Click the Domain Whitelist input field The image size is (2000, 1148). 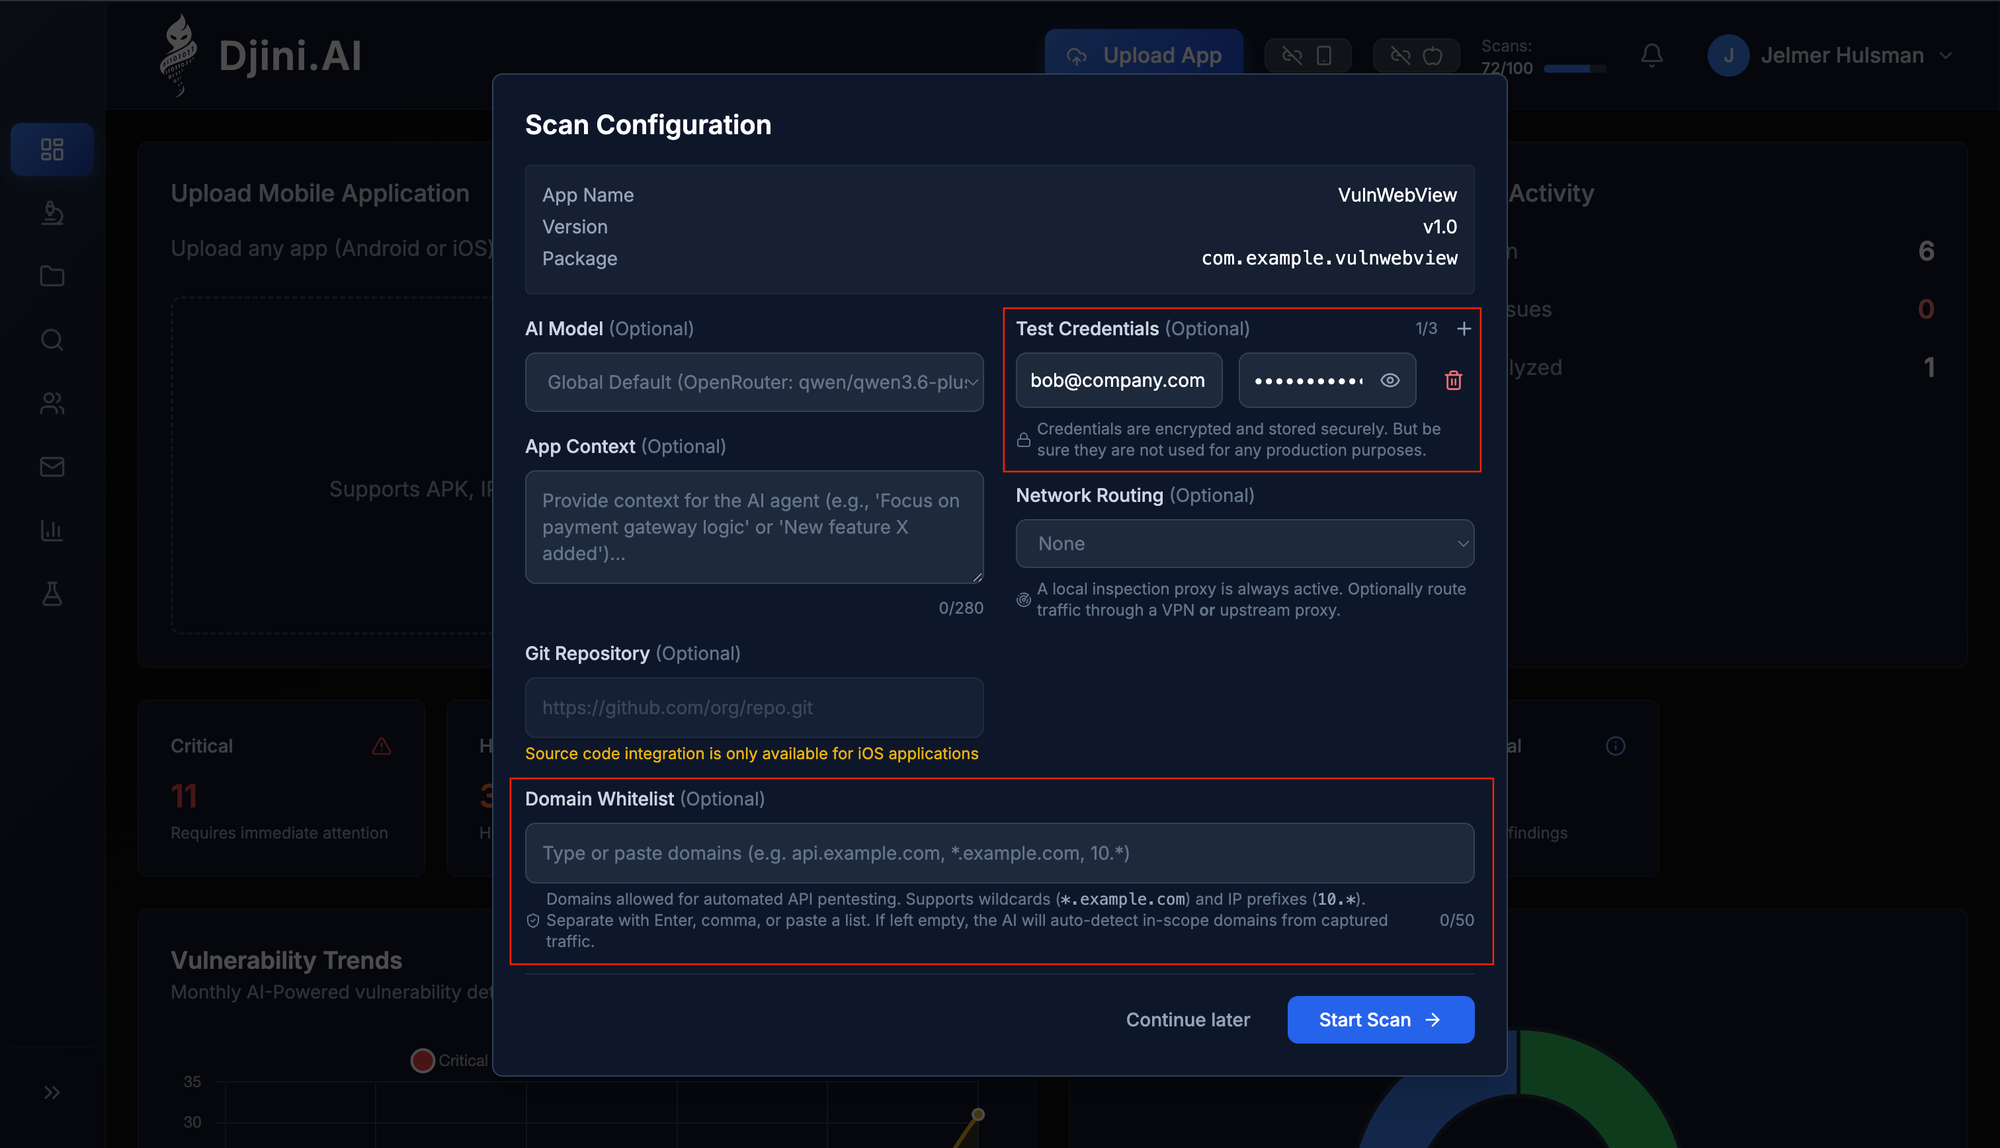coord(999,852)
